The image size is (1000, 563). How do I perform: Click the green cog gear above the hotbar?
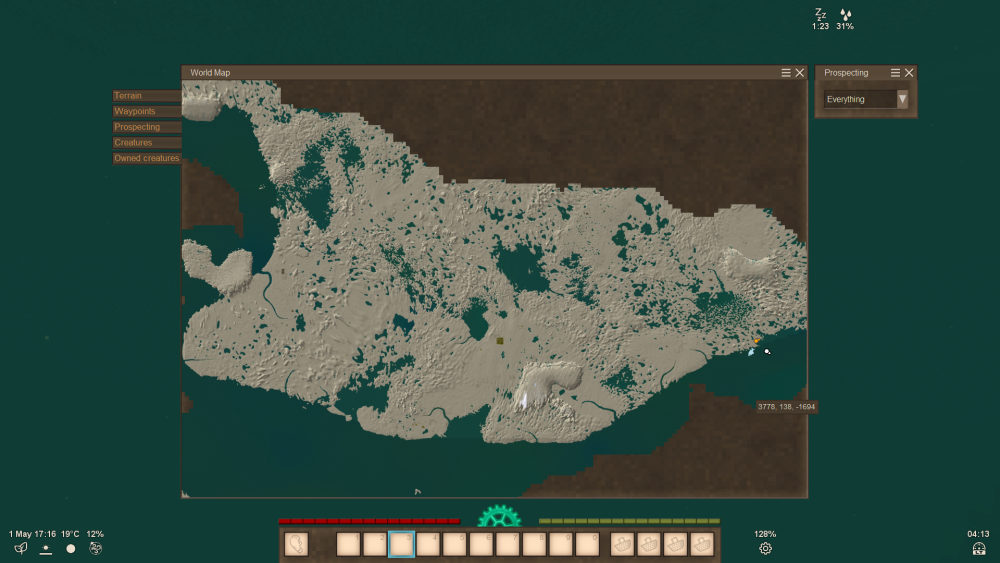click(499, 517)
